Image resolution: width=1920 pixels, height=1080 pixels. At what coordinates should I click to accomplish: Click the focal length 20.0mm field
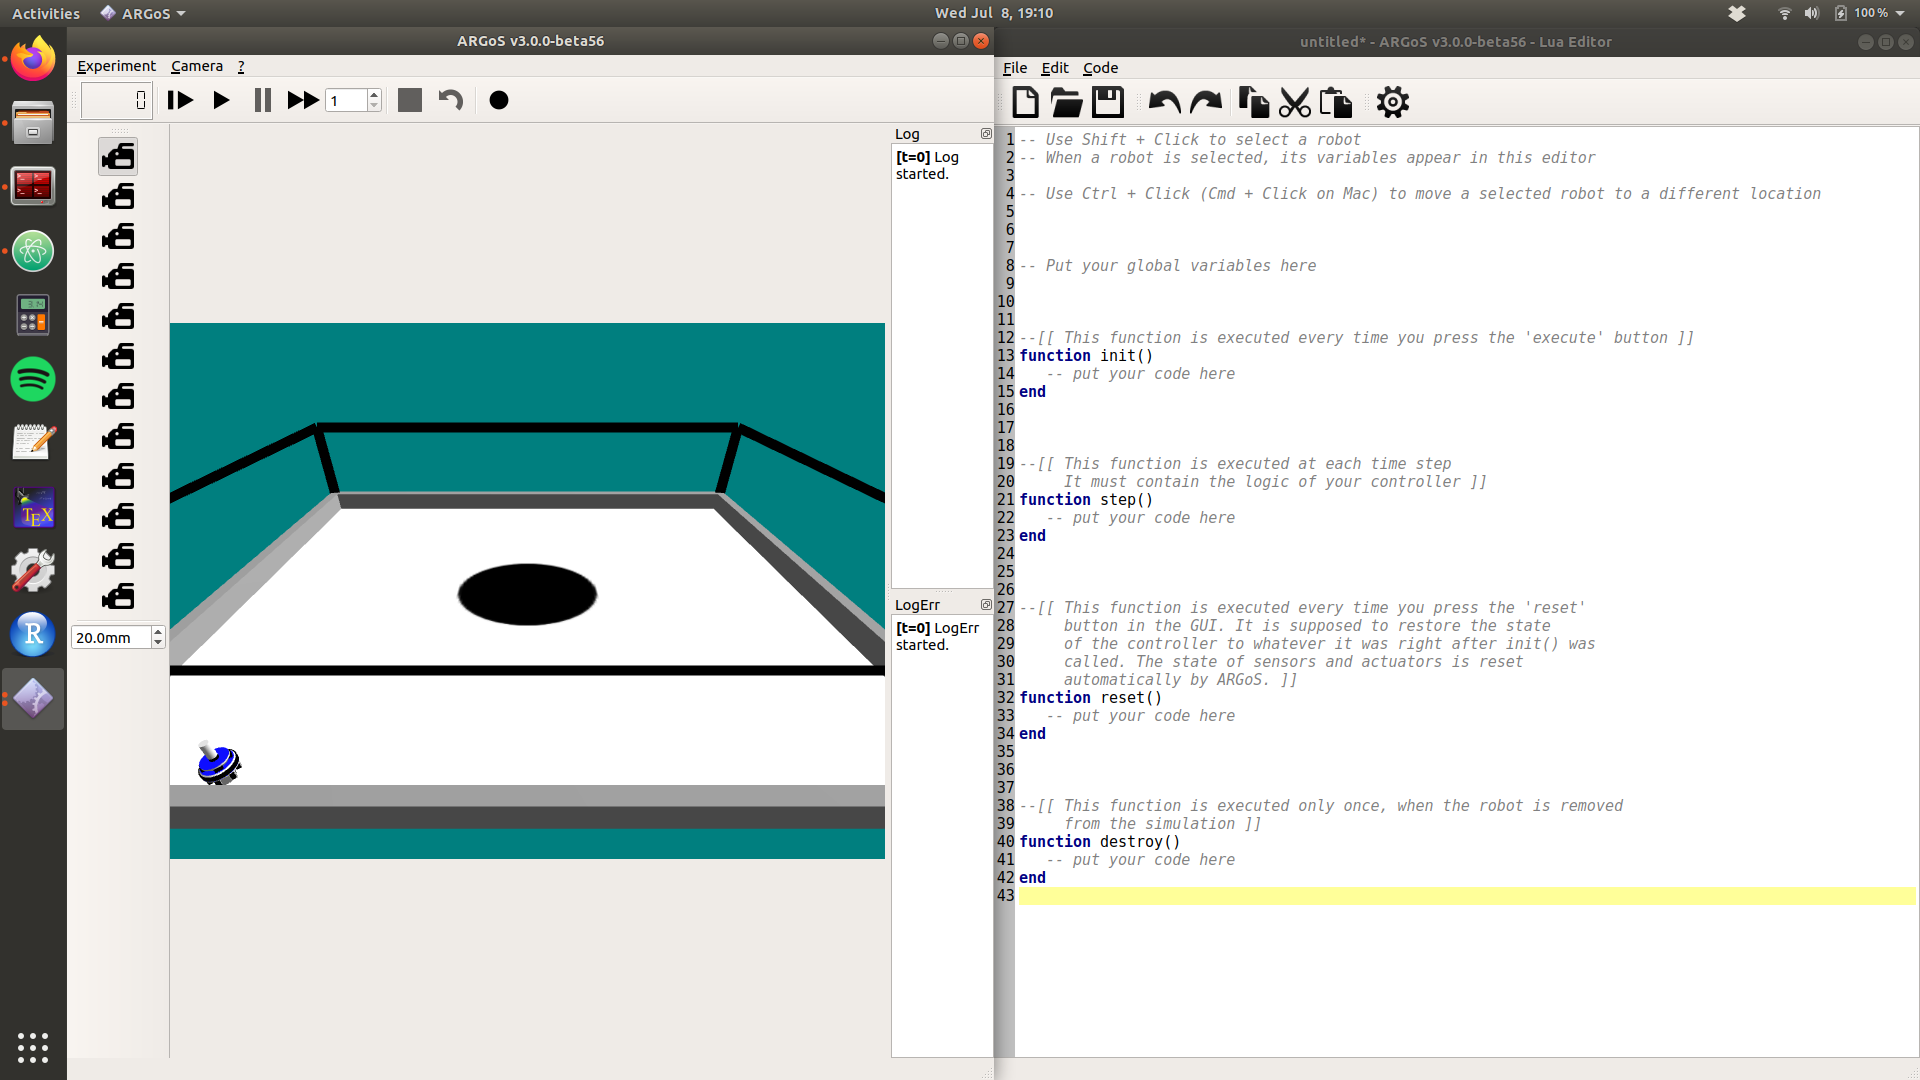tap(111, 637)
